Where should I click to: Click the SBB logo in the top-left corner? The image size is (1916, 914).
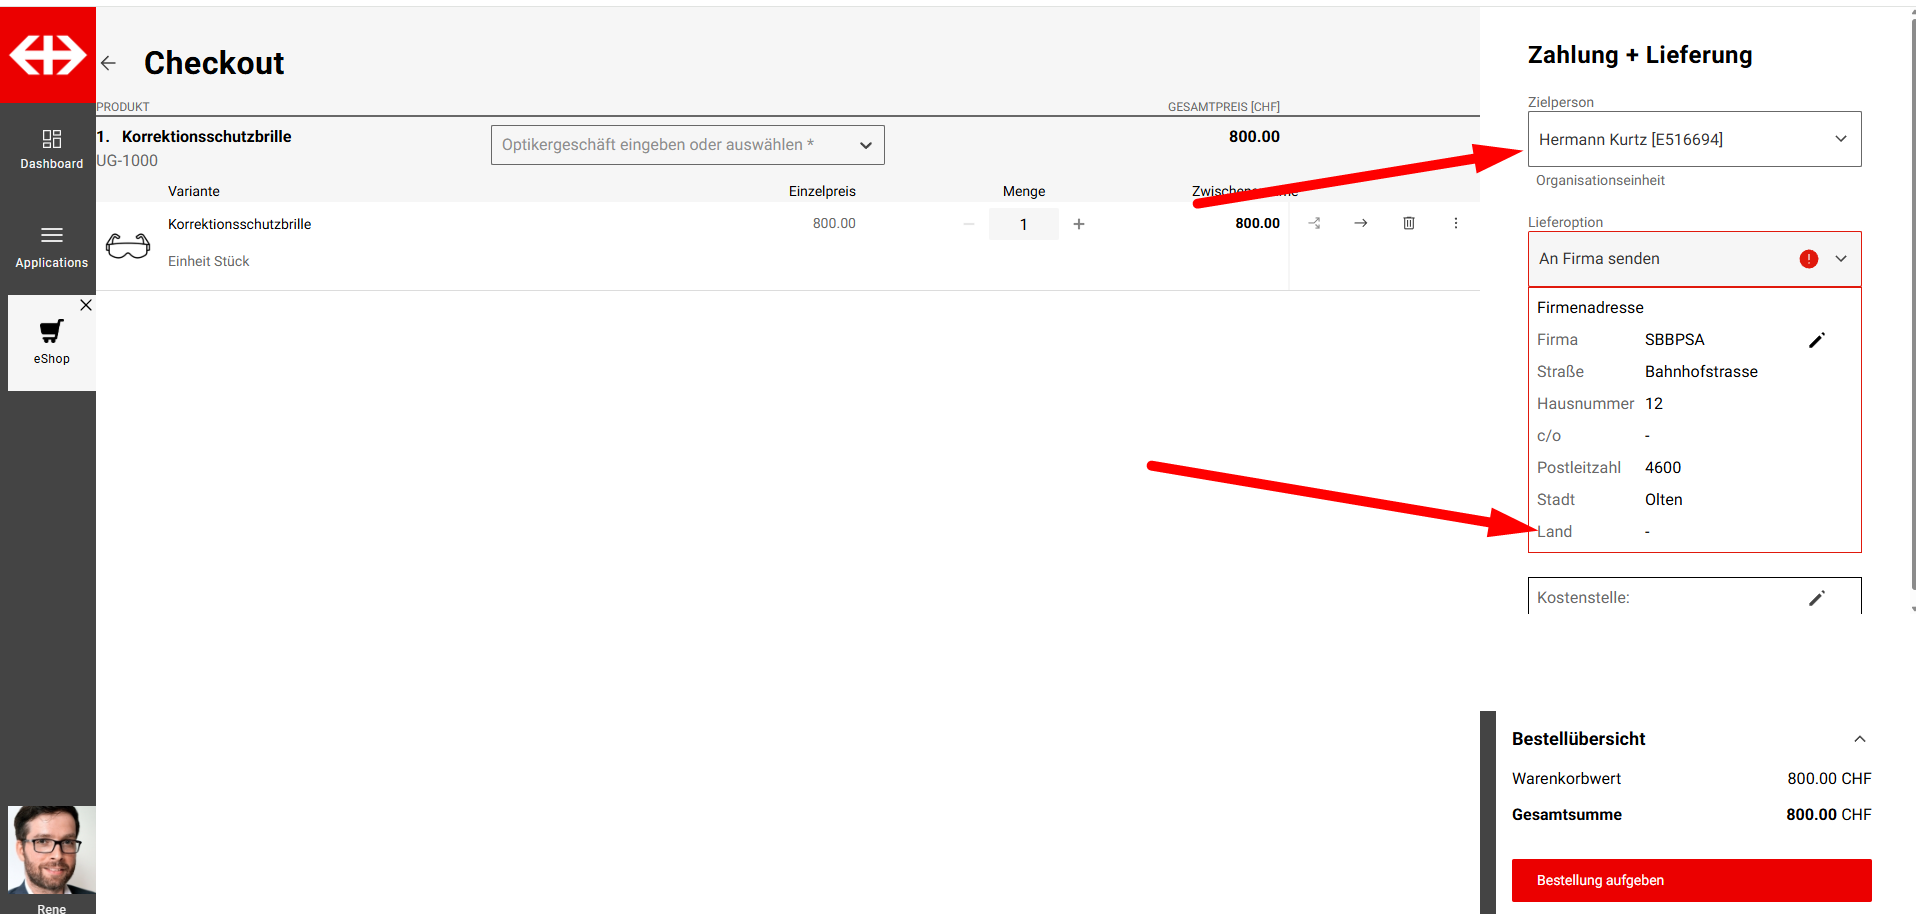coord(48,55)
